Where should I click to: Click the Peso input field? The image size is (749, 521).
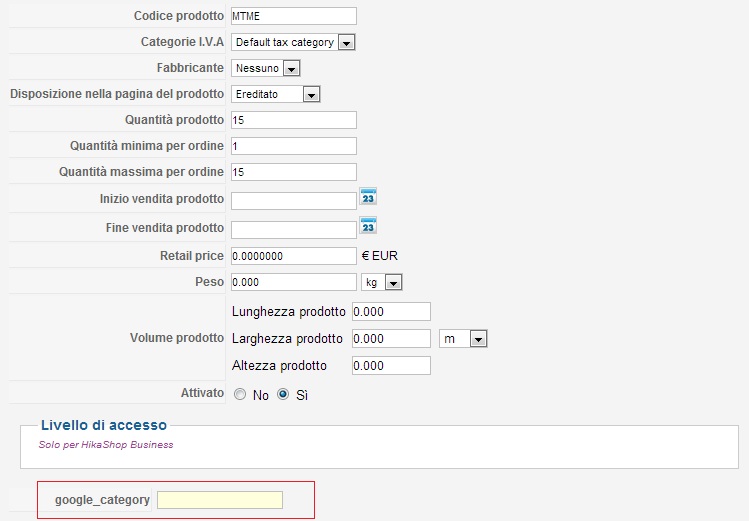(293, 282)
